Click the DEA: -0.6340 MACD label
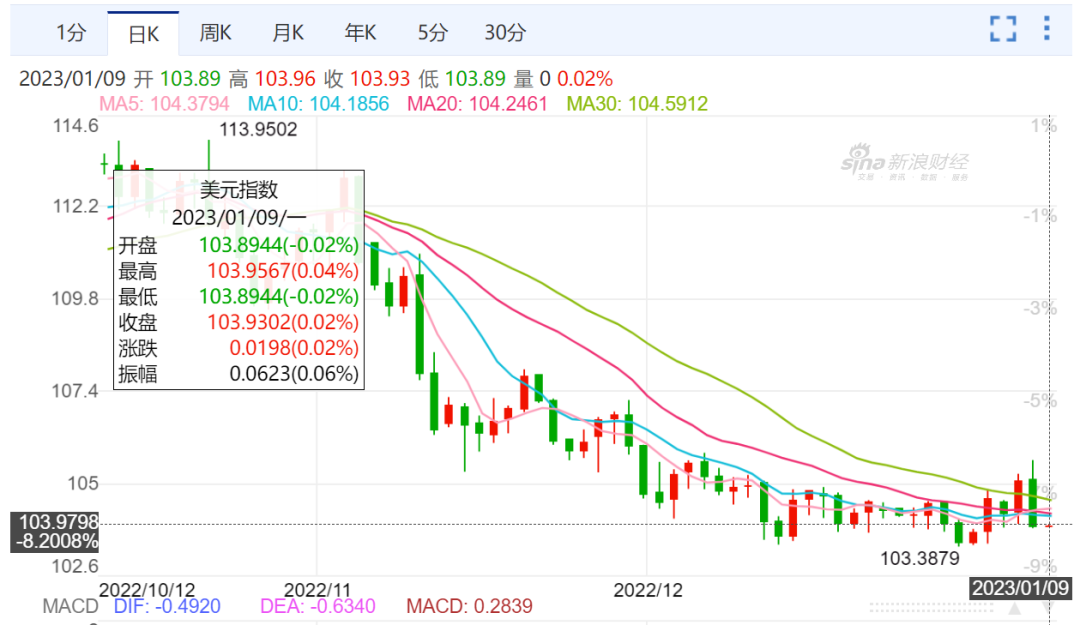The height and width of the screenshot is (625, 1080). 318,606
